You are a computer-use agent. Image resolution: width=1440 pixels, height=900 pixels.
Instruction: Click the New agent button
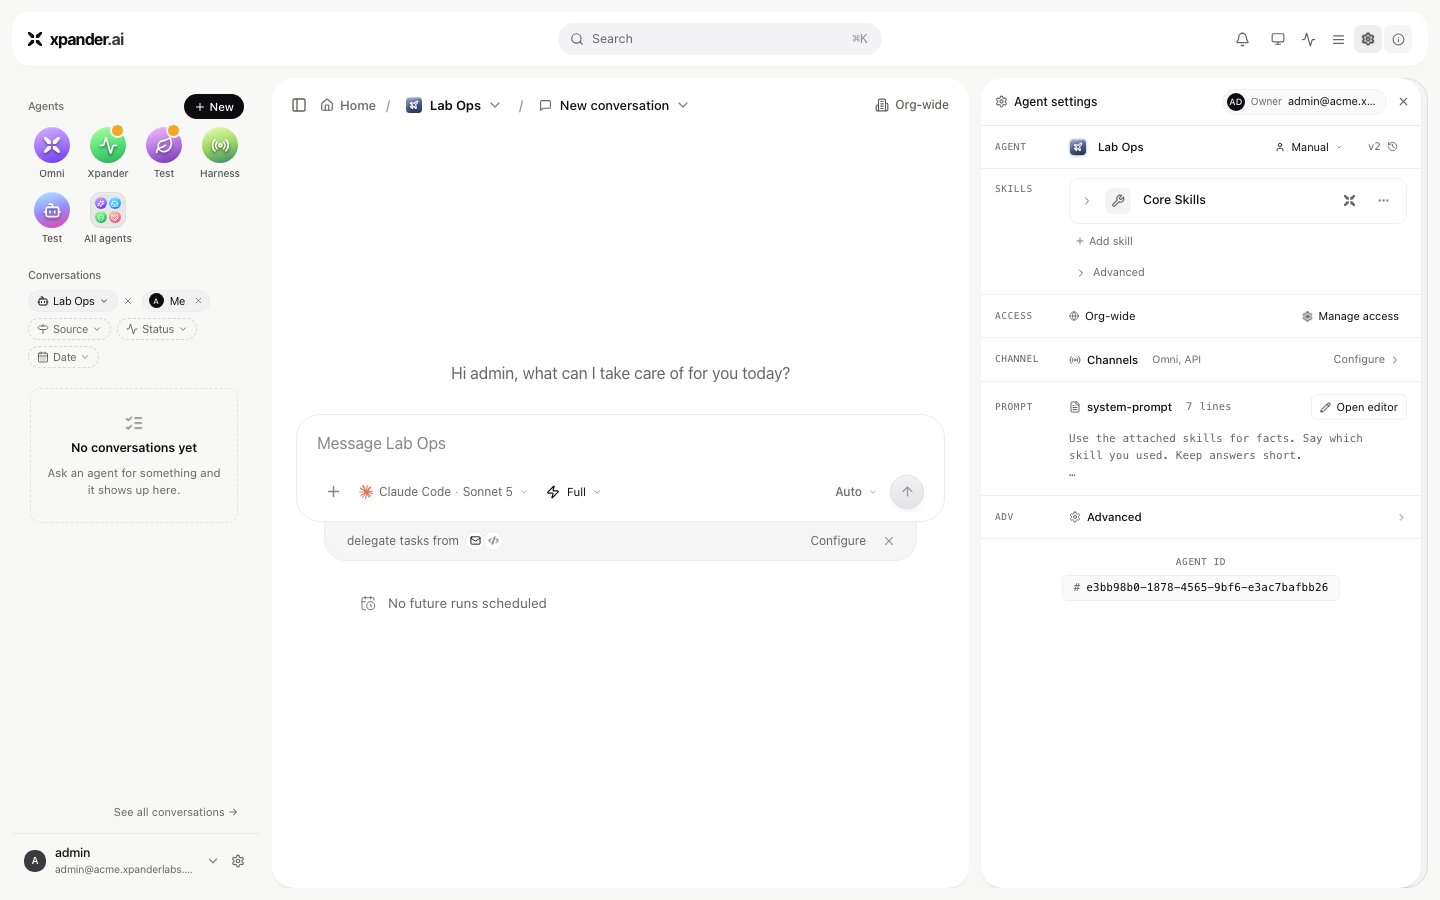click(x=214, y=107)
